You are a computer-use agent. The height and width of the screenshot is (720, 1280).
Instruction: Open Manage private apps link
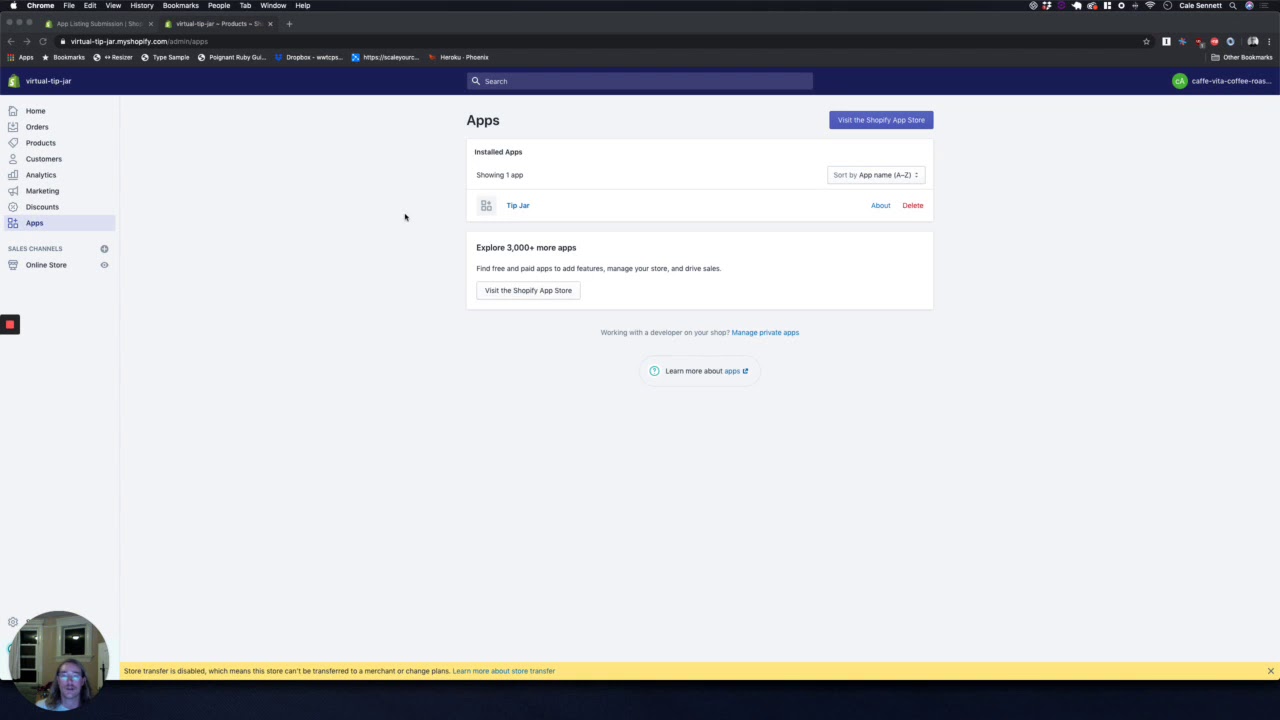tap(765, 332)
